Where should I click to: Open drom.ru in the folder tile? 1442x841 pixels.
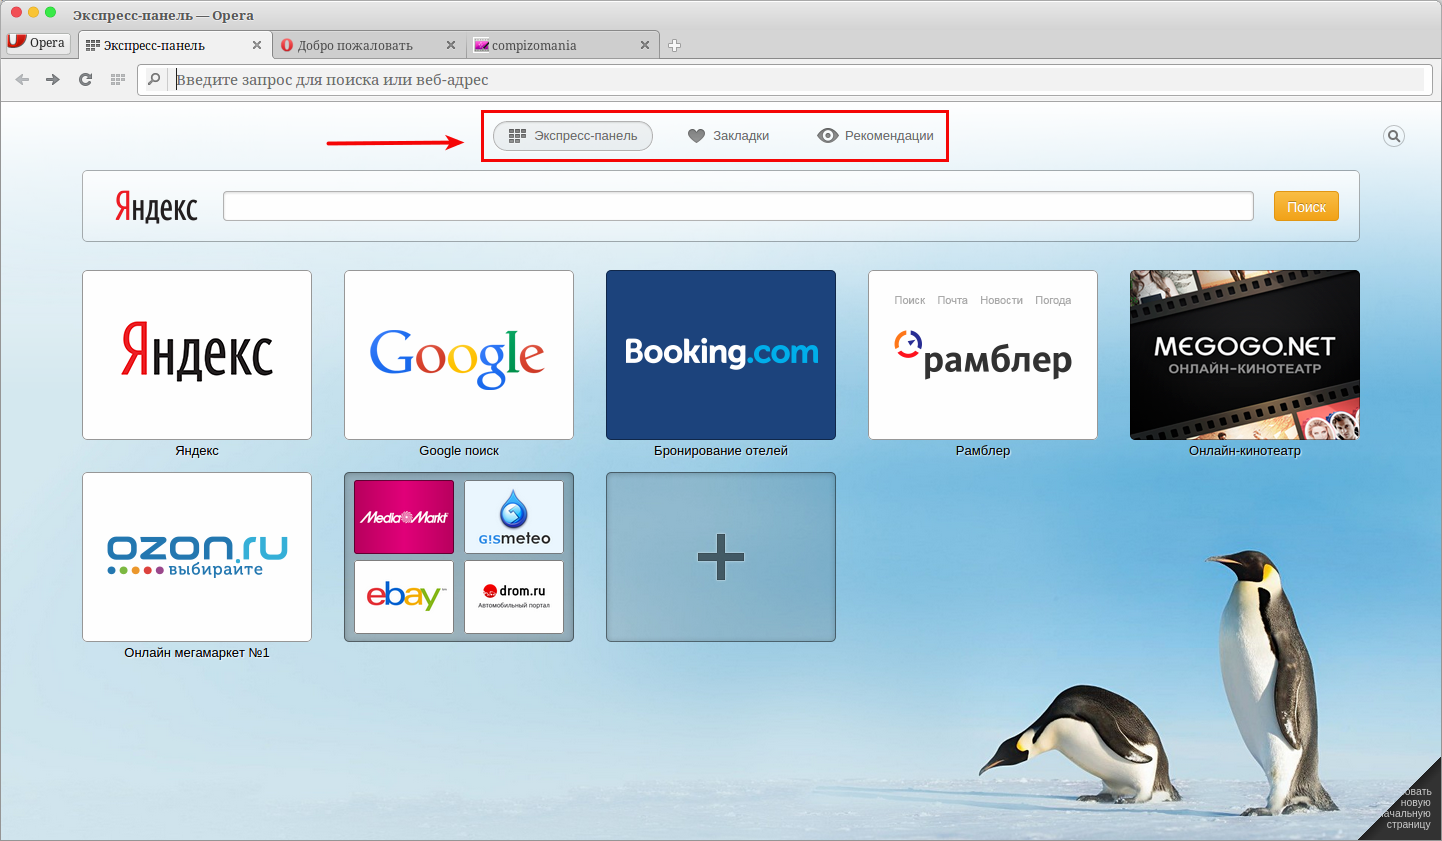tap(514, 597)
